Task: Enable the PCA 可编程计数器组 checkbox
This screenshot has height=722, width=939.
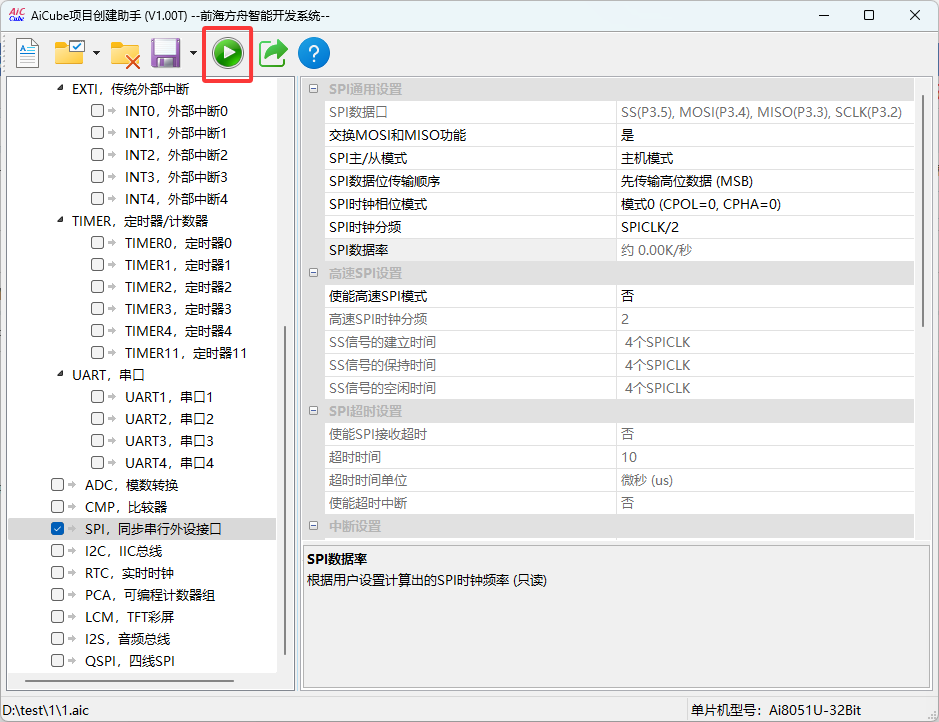Action: coord(57,594)
